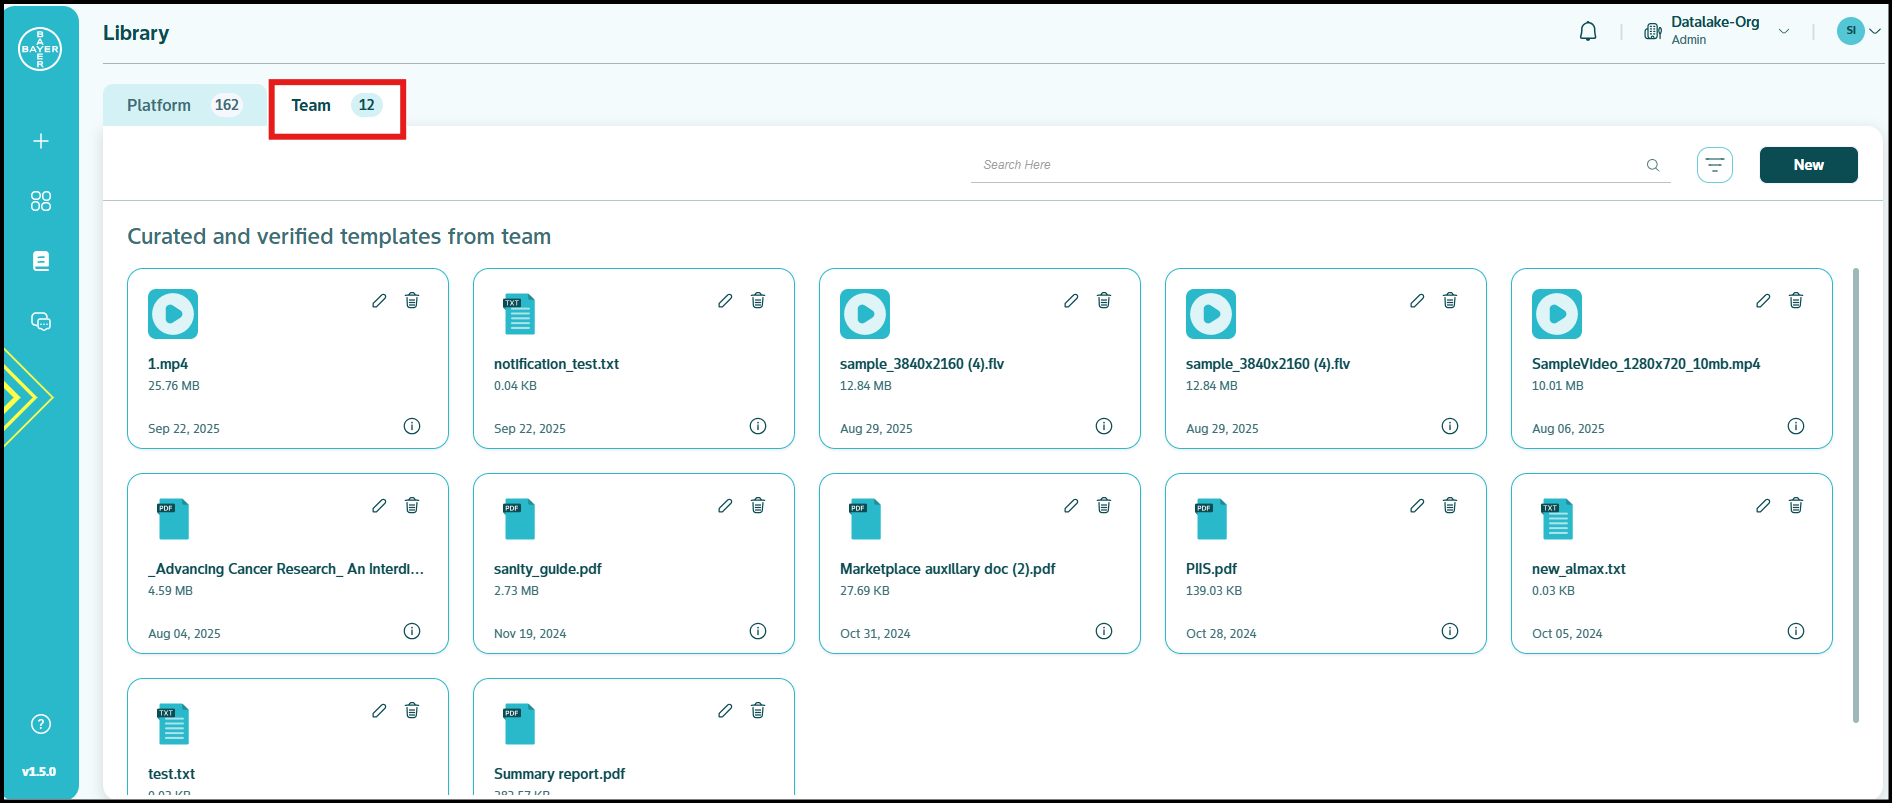Show info for SampleVideo_1280x720_10mb.mp4
Screen dimensions: 1892x803
[x=1795, y=426]
